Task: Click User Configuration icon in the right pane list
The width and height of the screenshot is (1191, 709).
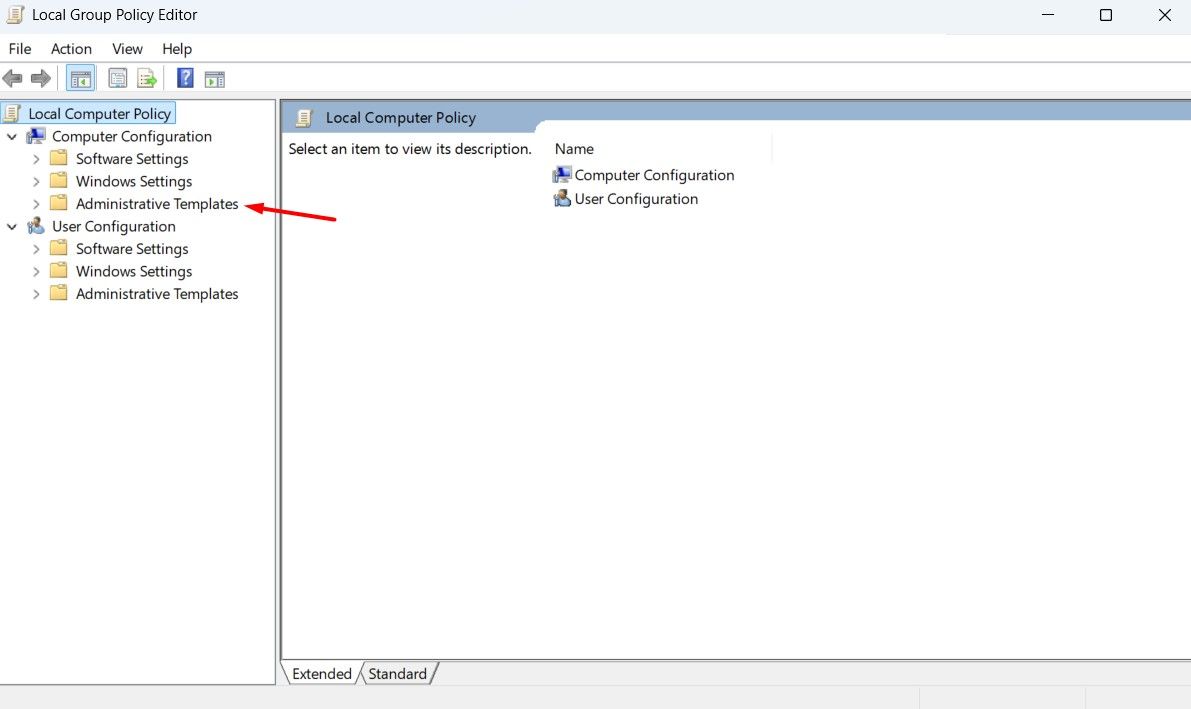Action: [x=562, y=198]
